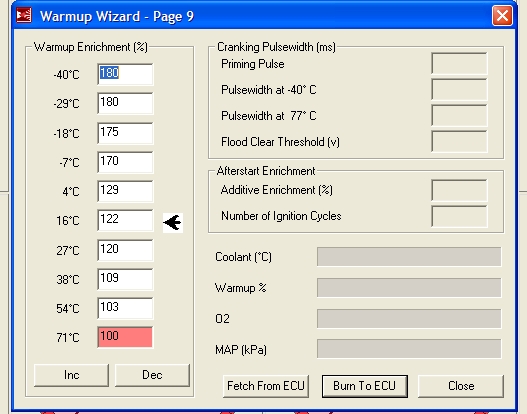Screen dimensions: 527x414
Task: Click the Close button
Action: (x=461, y=386)
